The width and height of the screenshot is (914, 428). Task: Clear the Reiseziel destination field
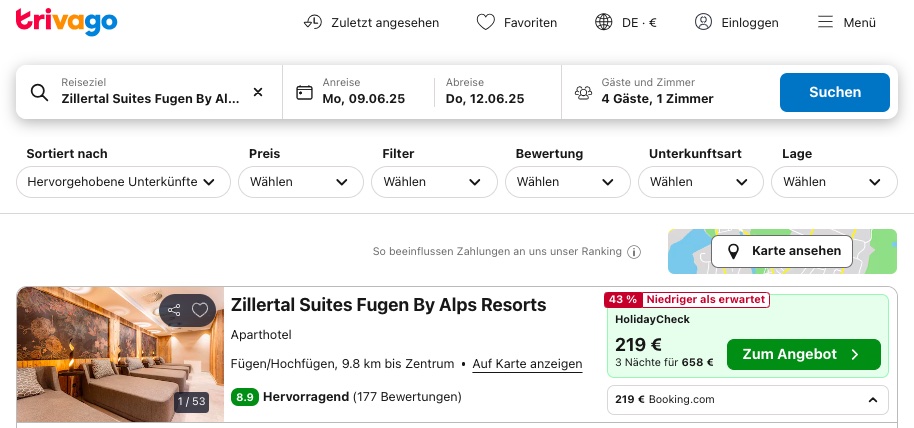coord(258,92)
